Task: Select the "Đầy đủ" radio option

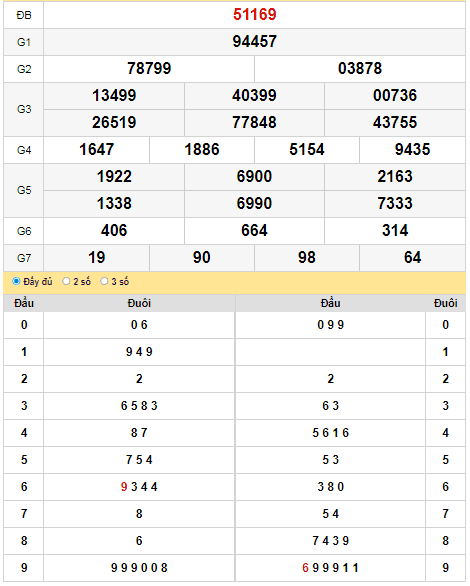Action: (x=16, y=281)
